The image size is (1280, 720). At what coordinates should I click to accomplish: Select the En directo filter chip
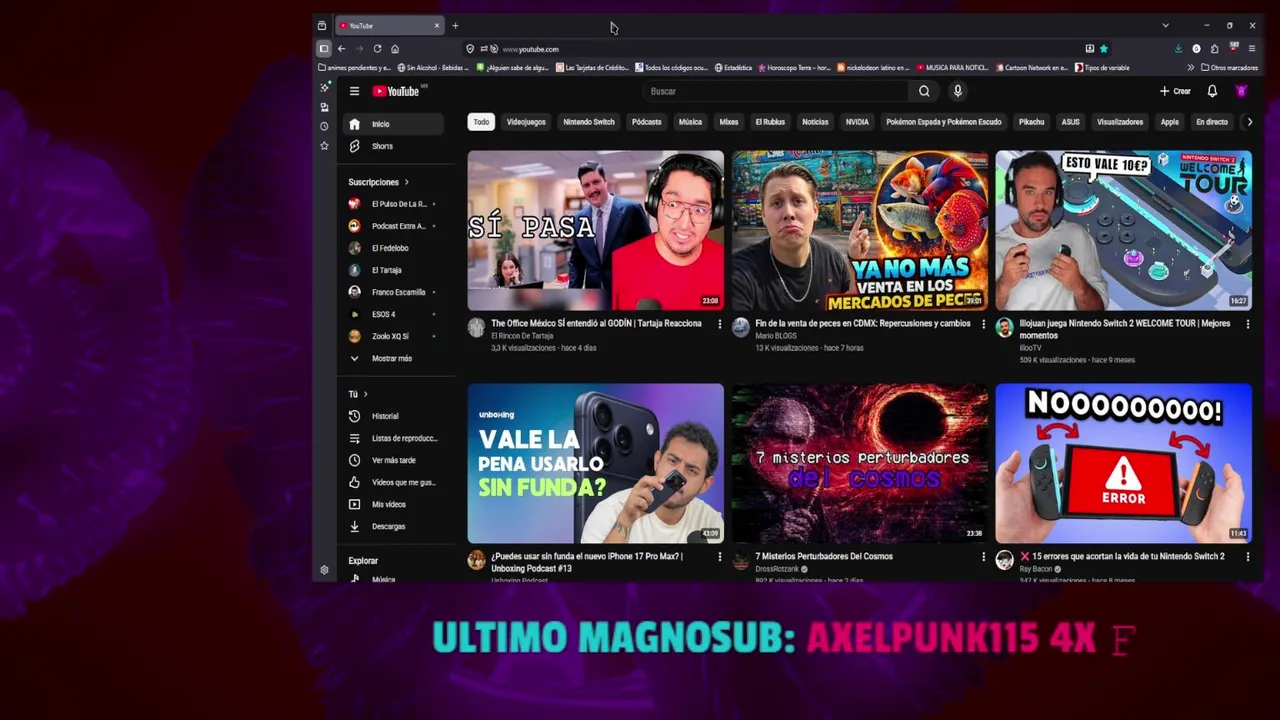point(1211,122)
